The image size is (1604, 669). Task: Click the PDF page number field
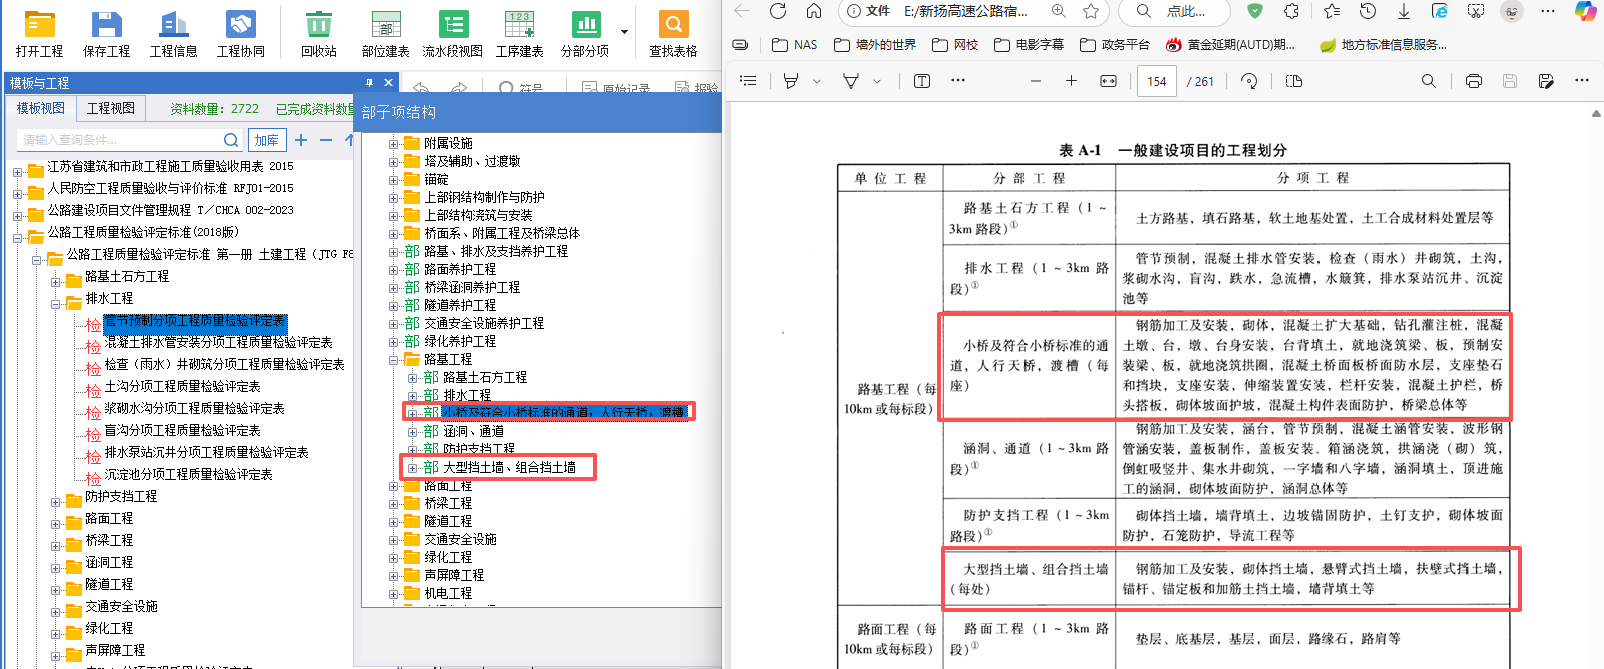coord(1156,81)
